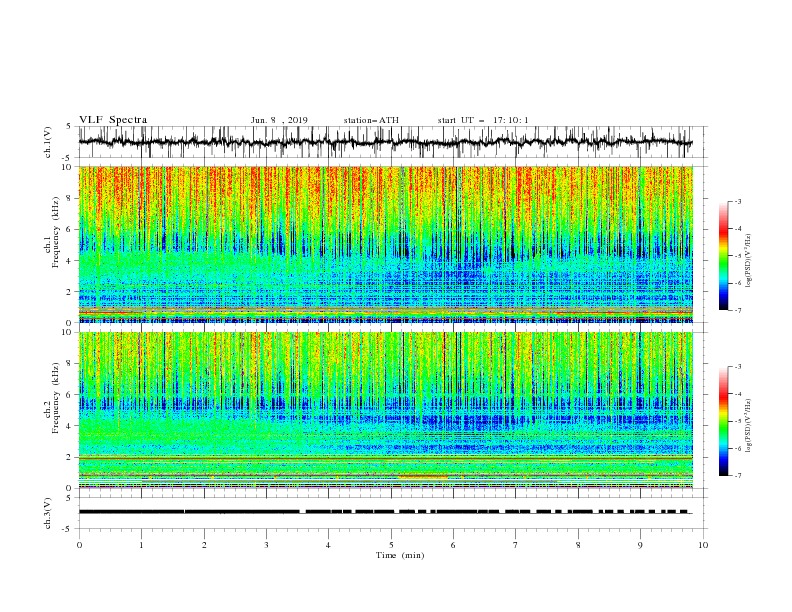The image size is (792, 612).
Task: Click the "ch.1(V)" waveform axis label
Action: [48, 142]
